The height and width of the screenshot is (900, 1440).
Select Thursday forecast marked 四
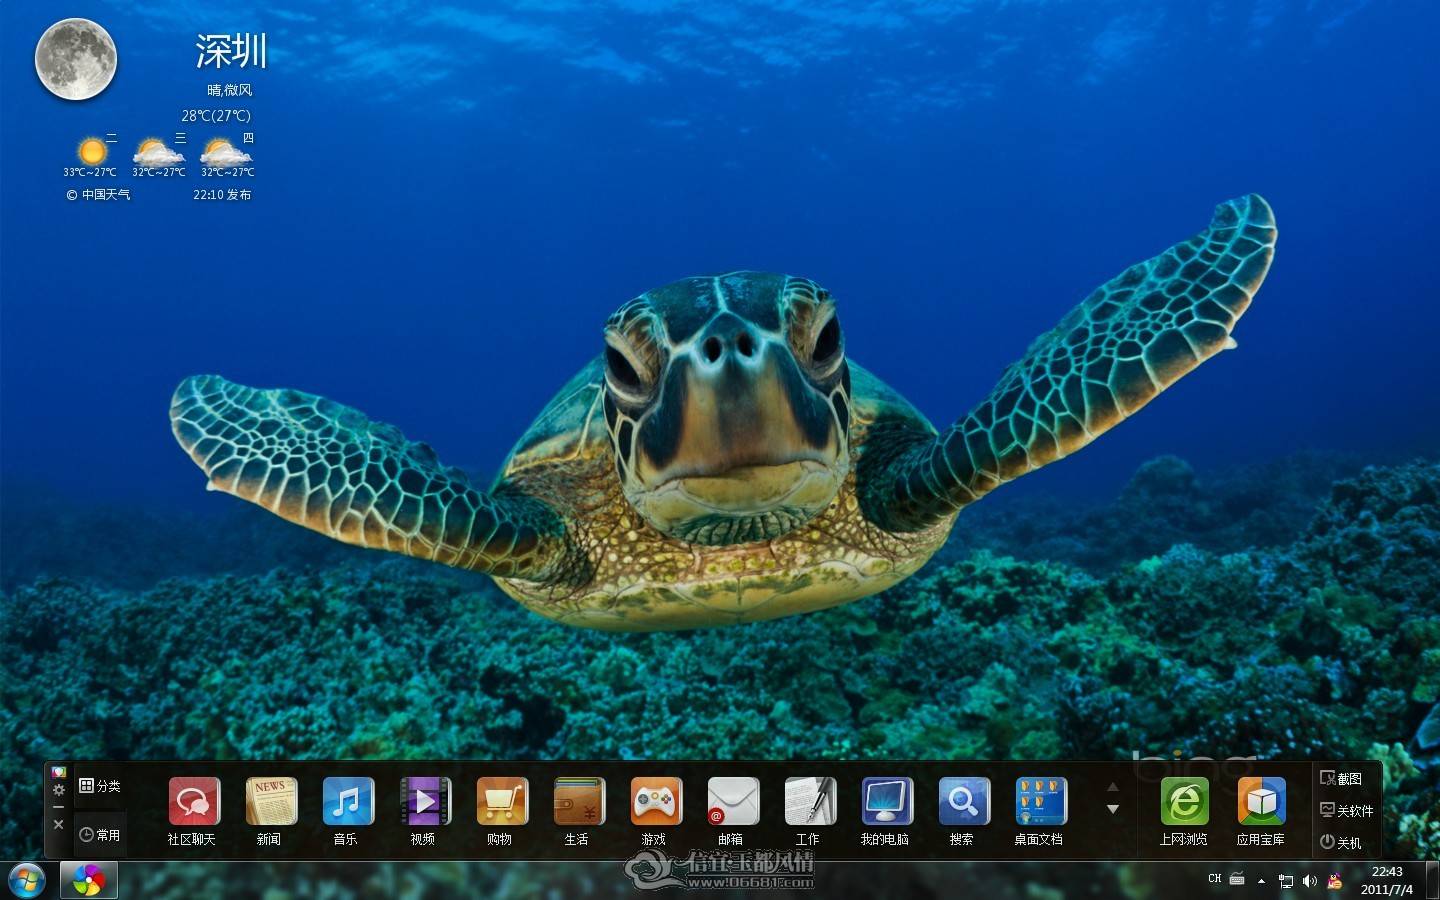click(x=228, y=155)
